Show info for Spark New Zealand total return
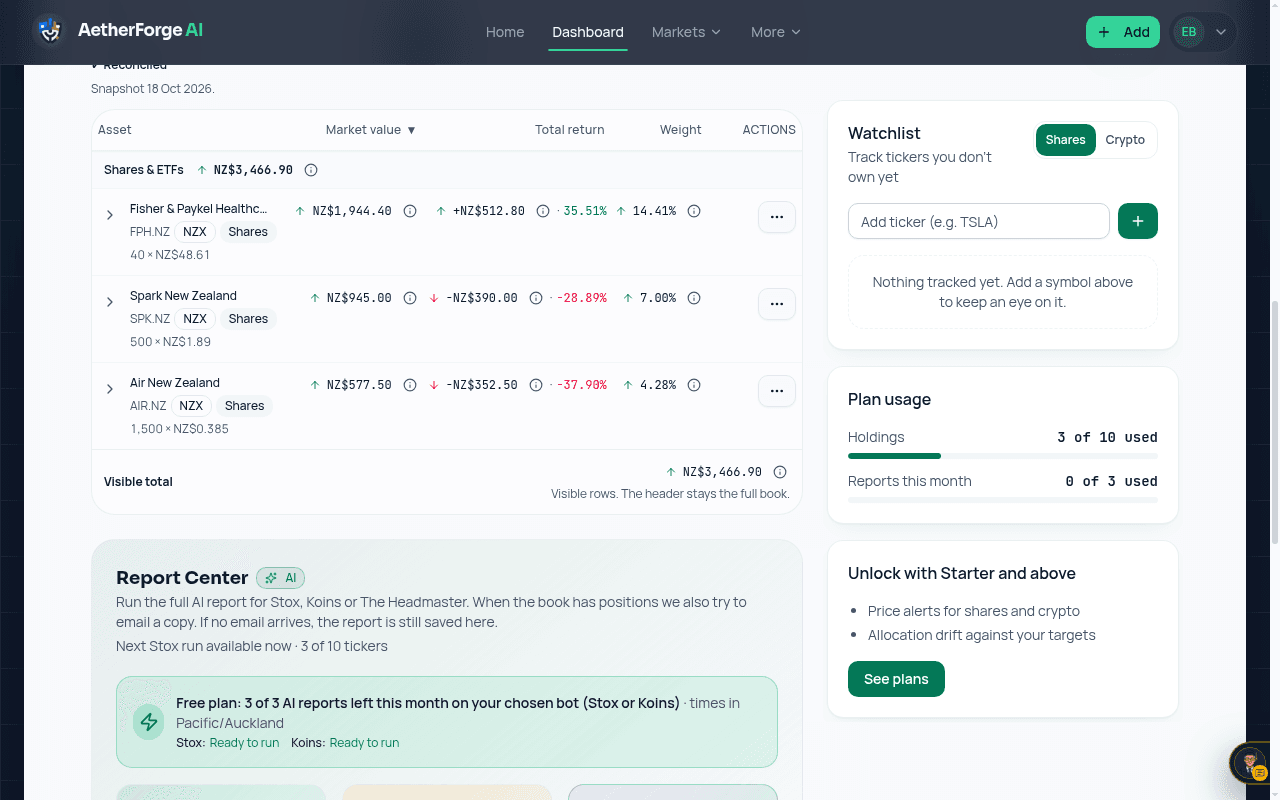The height and width of the screenshot is (800, 1280). click(x=536, y=298)
